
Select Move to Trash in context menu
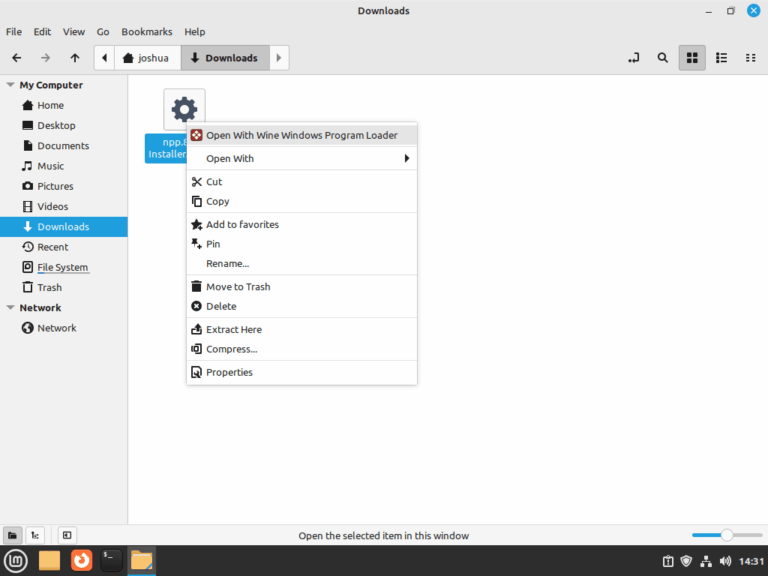238,287
